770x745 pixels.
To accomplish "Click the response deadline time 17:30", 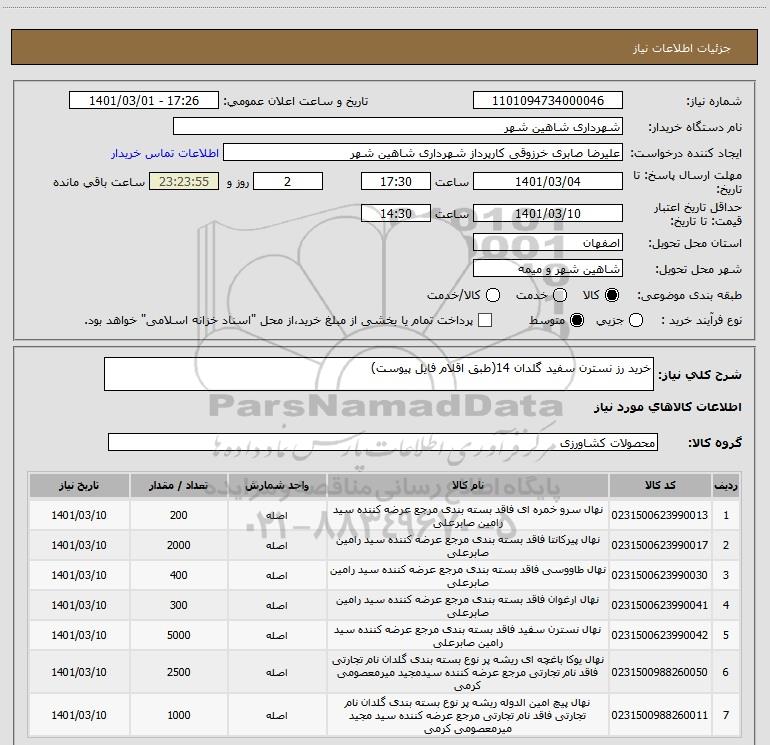I will pyautogui.click(x=396, y=181).
